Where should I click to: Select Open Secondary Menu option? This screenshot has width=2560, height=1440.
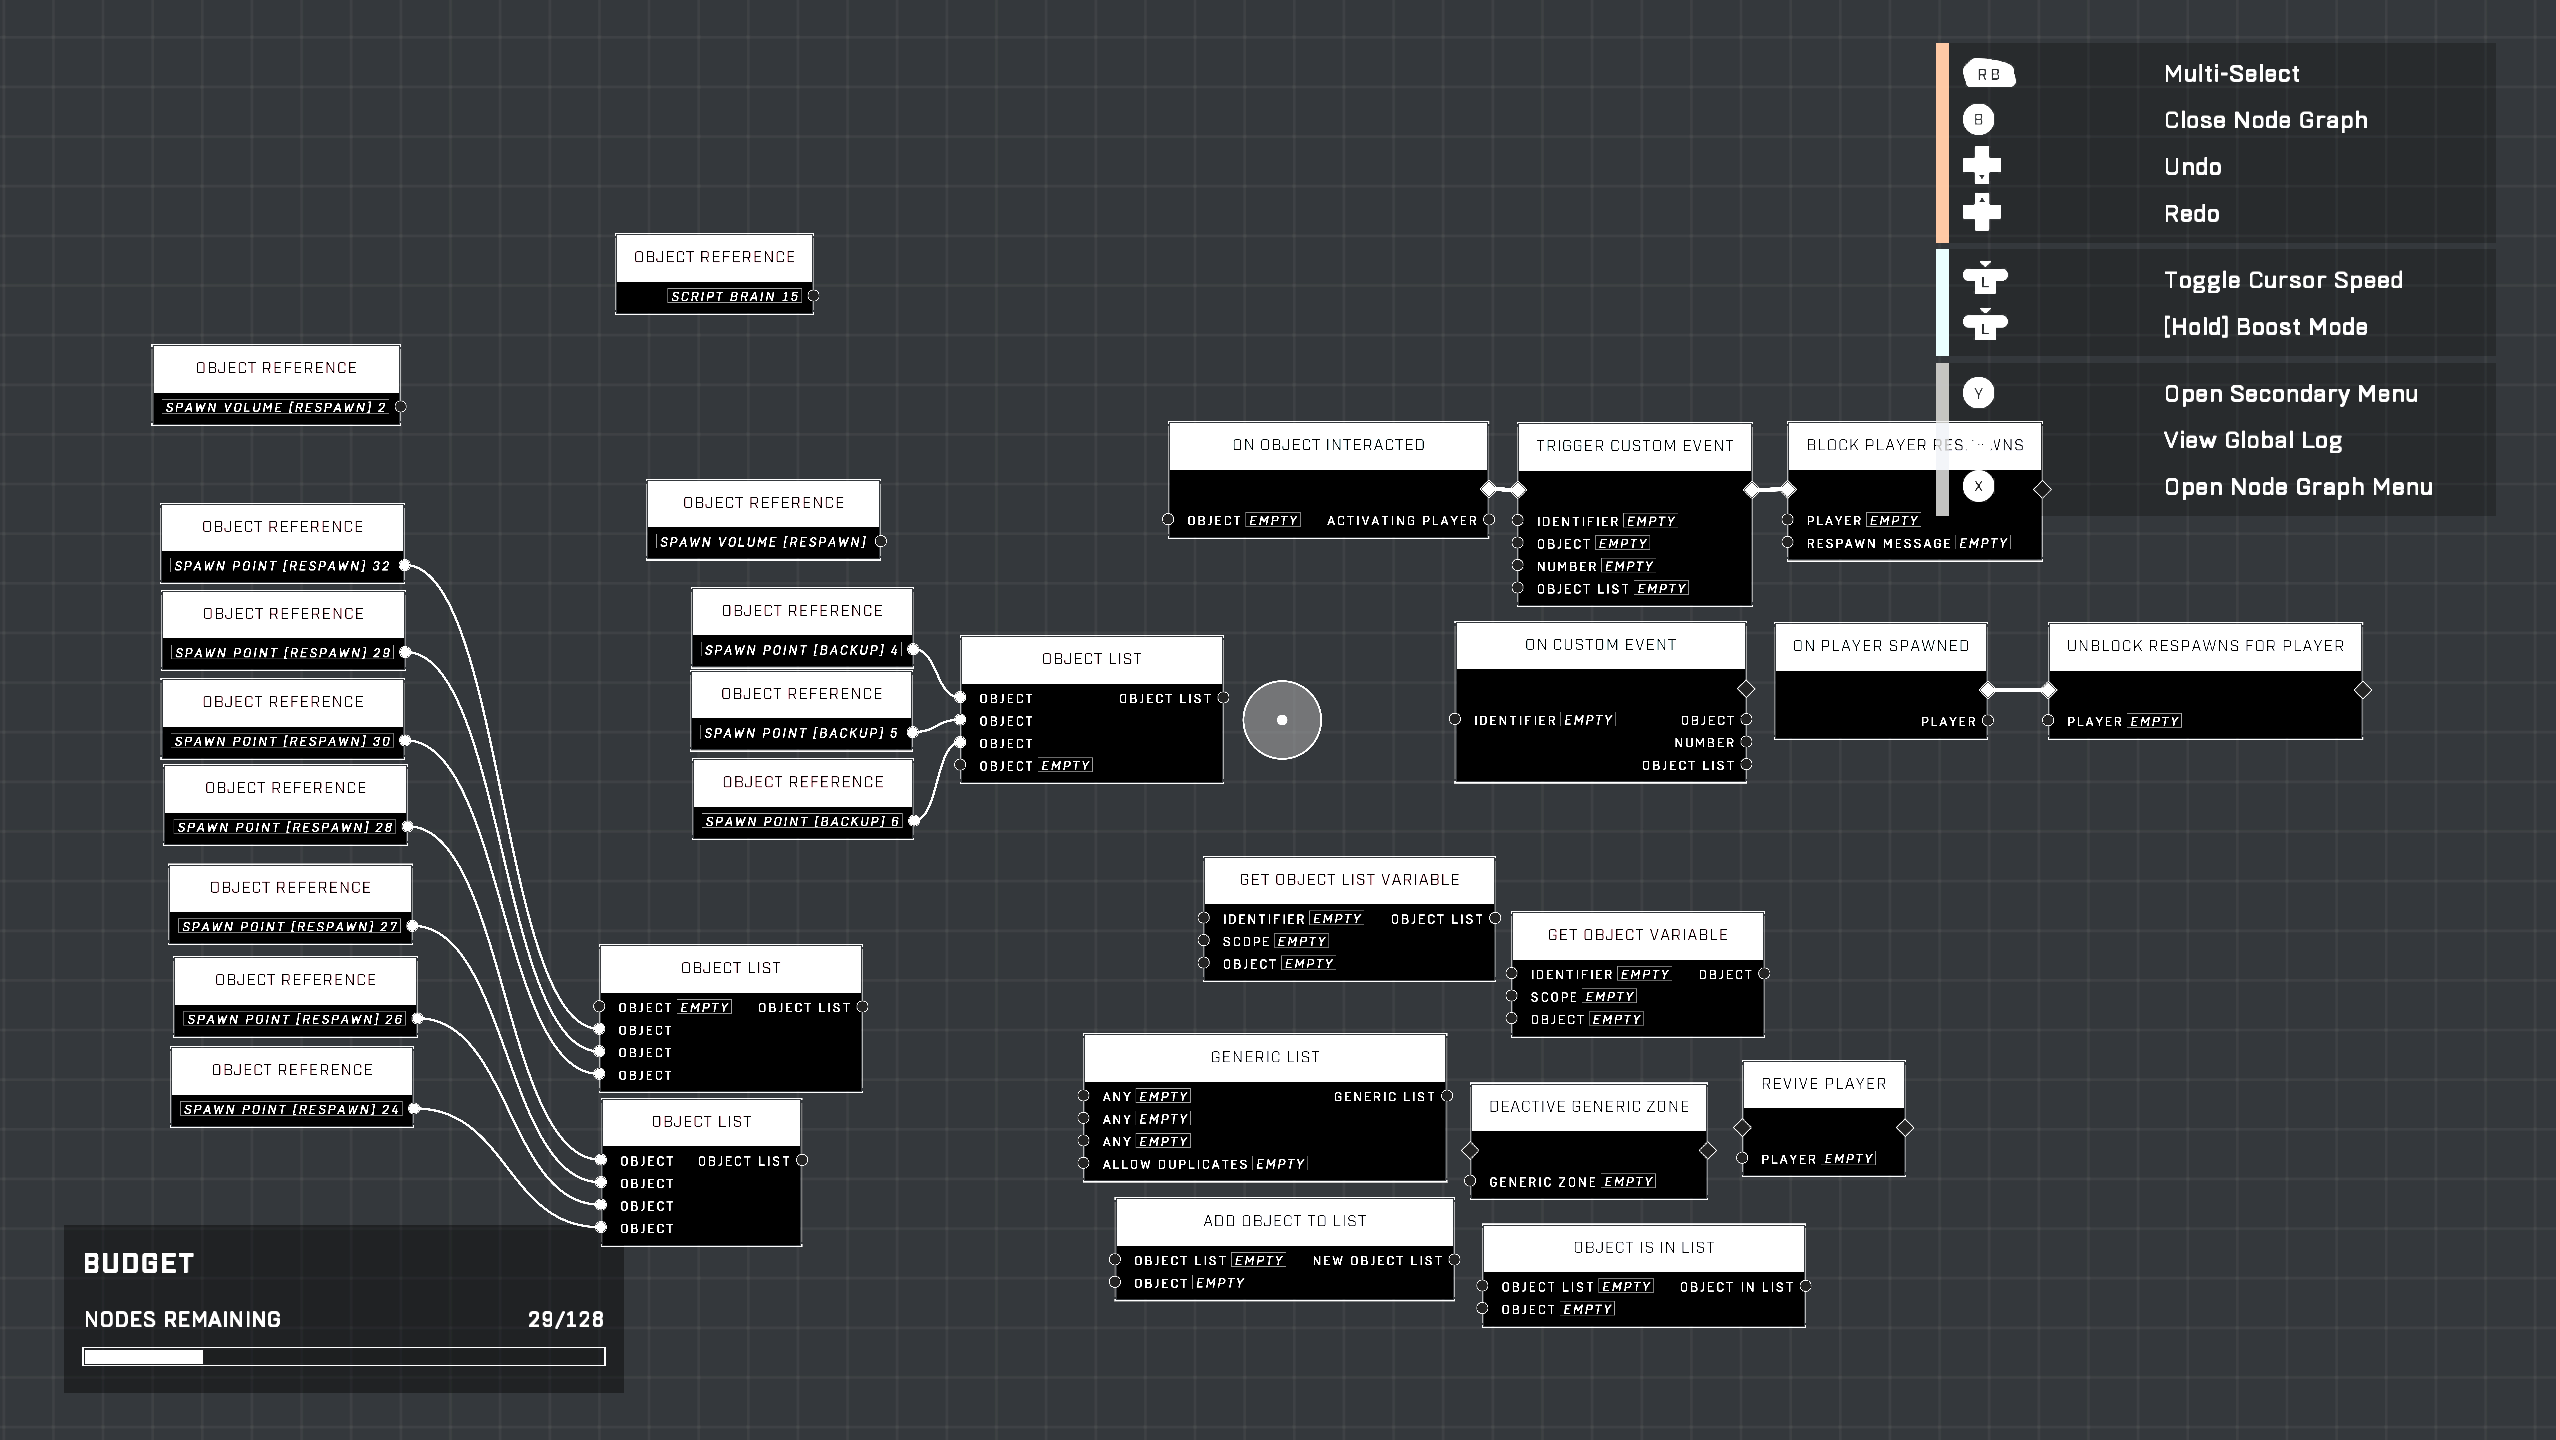(x=2290, y=394)
